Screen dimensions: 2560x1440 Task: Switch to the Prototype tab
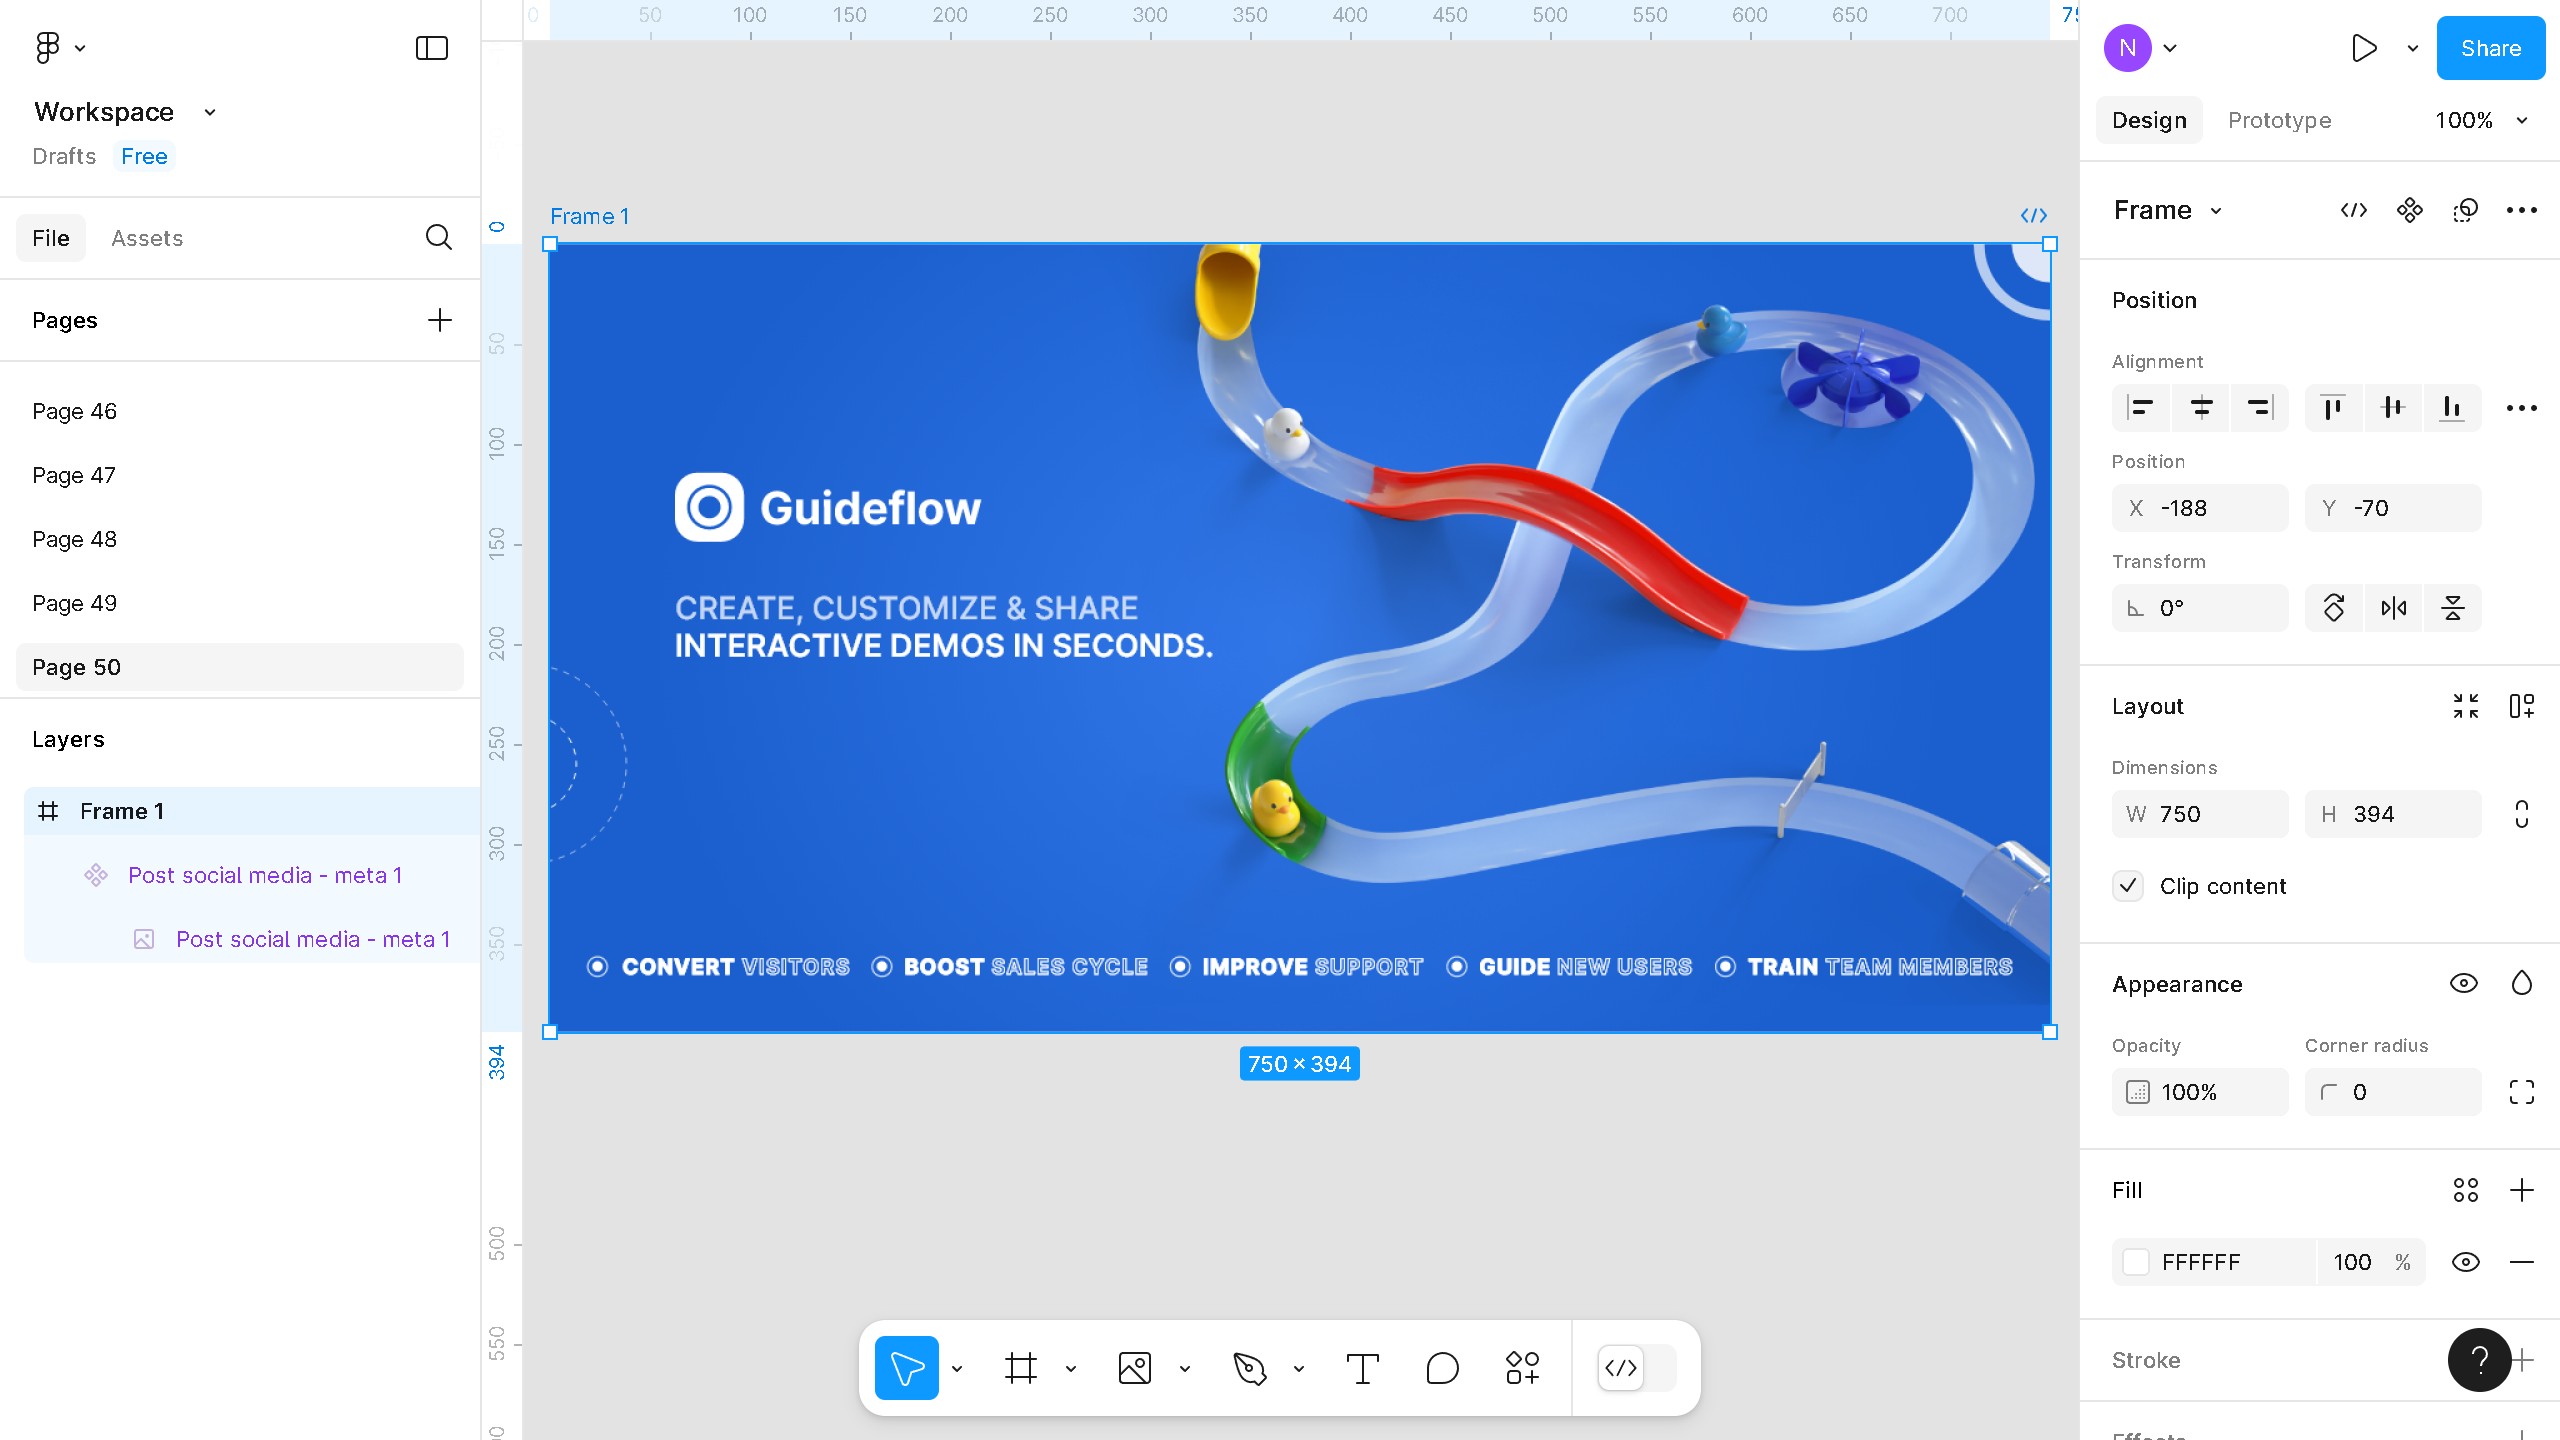[x=2279, y=120]
